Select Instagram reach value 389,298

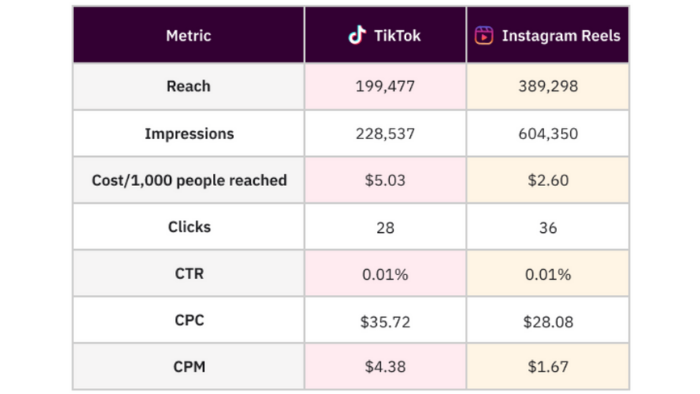click(548, 86)
